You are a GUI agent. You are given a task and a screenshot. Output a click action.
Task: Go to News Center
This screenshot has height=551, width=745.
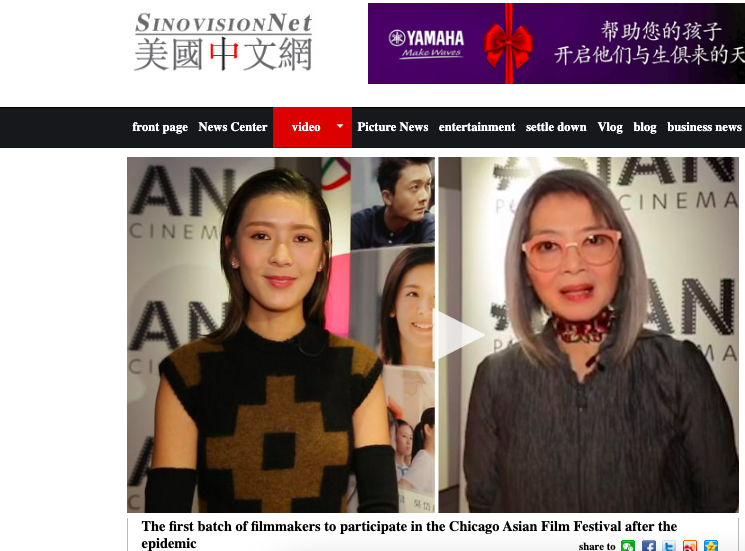(x=233, y=127)
